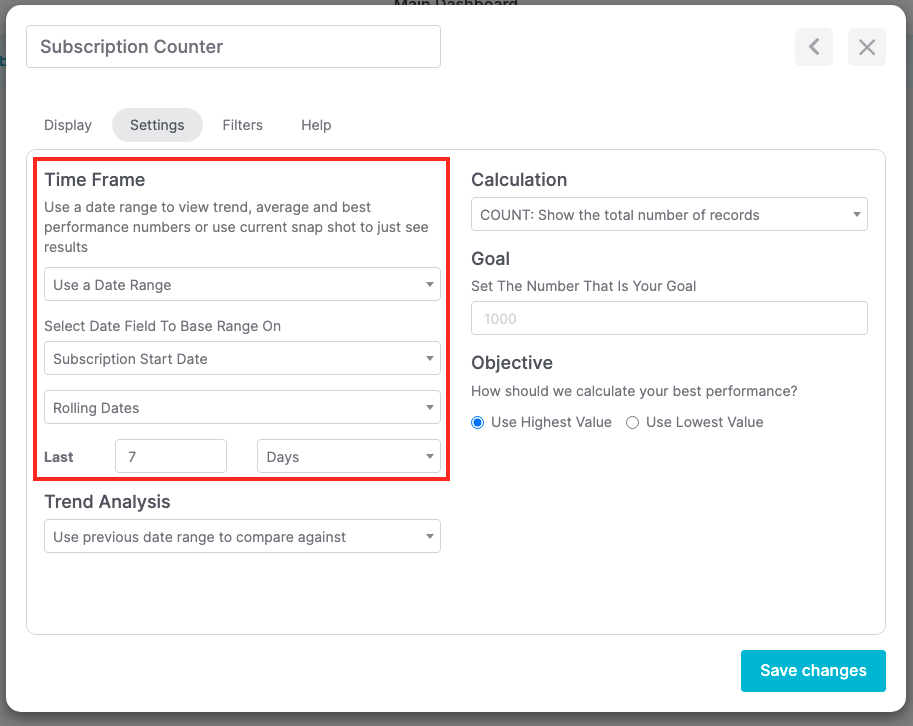Image resolution: width=913 pixels, height=726 pixels.
Task: Select the Settings tab
Action: (157, 125)
